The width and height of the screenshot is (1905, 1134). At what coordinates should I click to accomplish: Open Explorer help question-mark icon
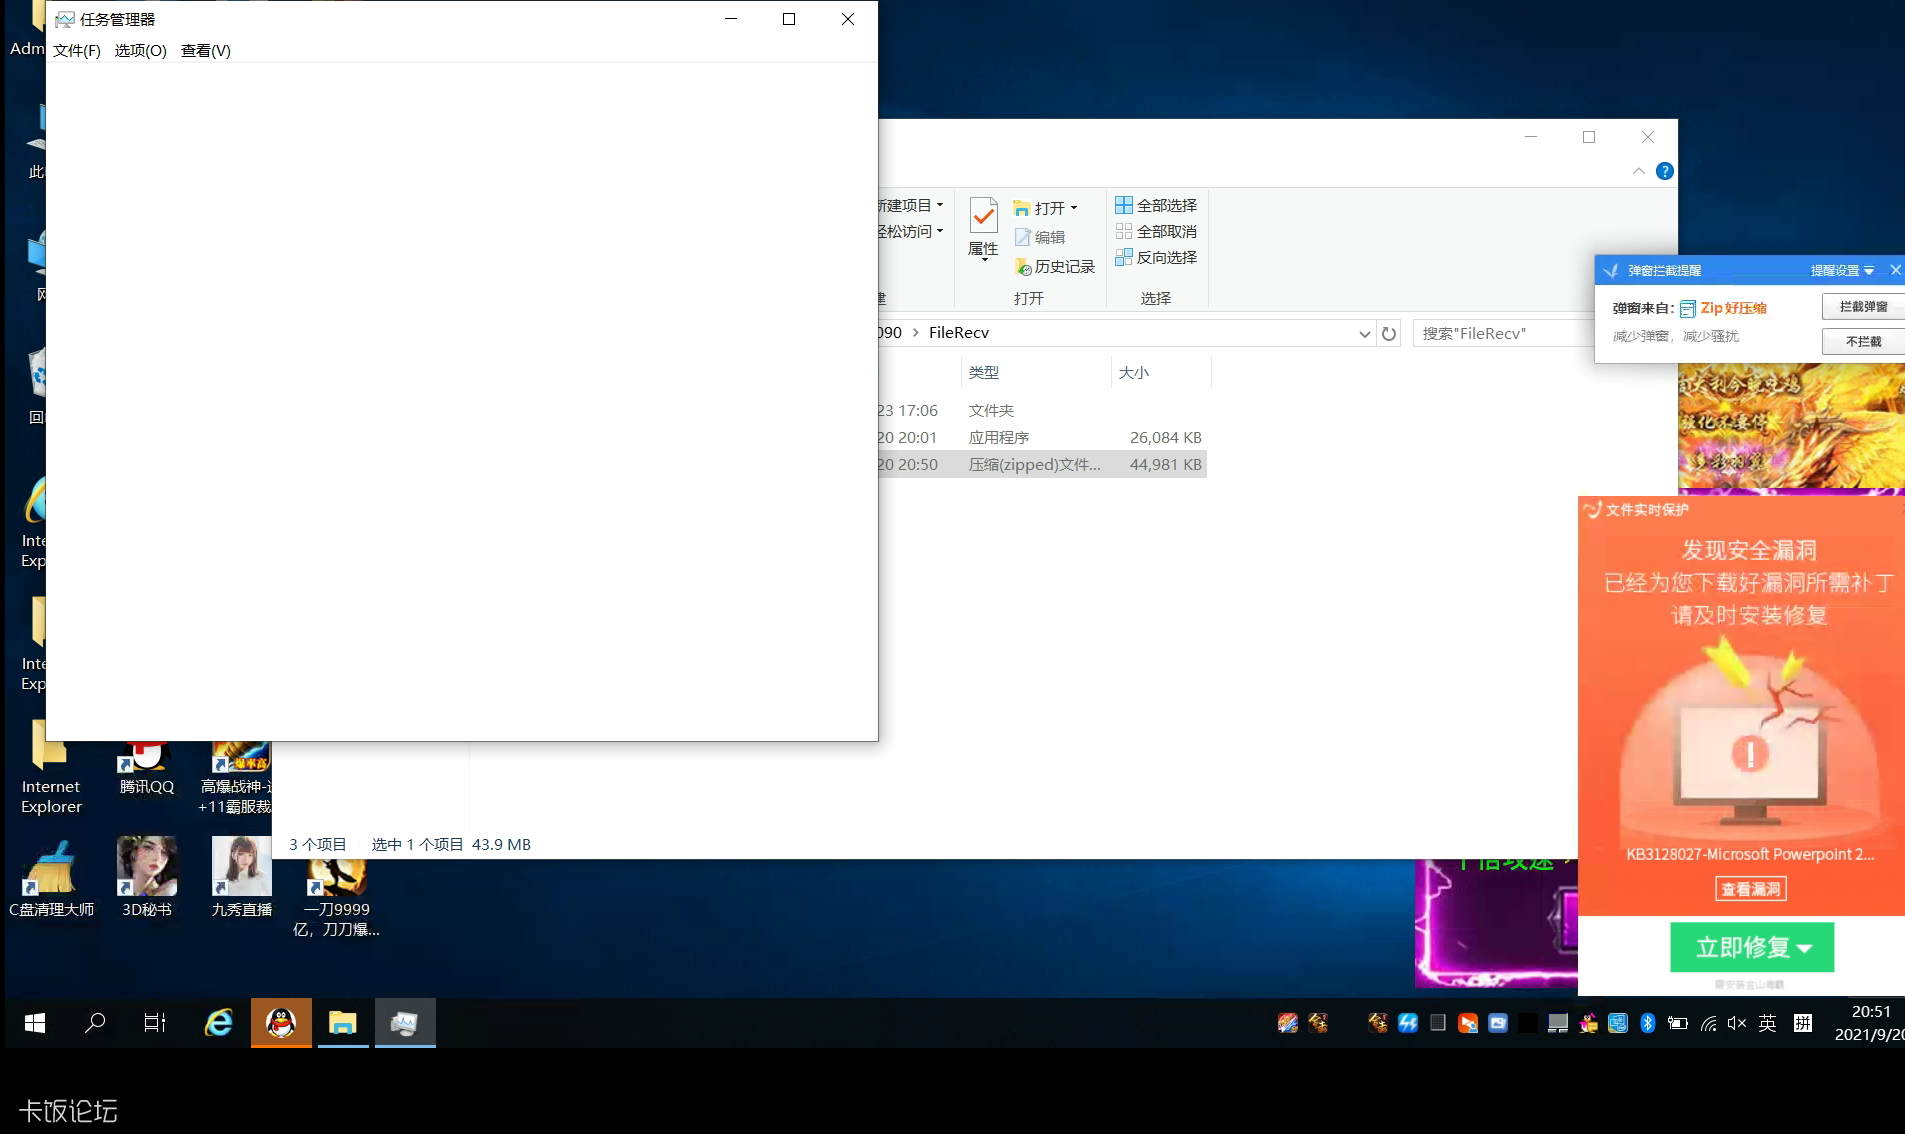(x=1665, y=171)
